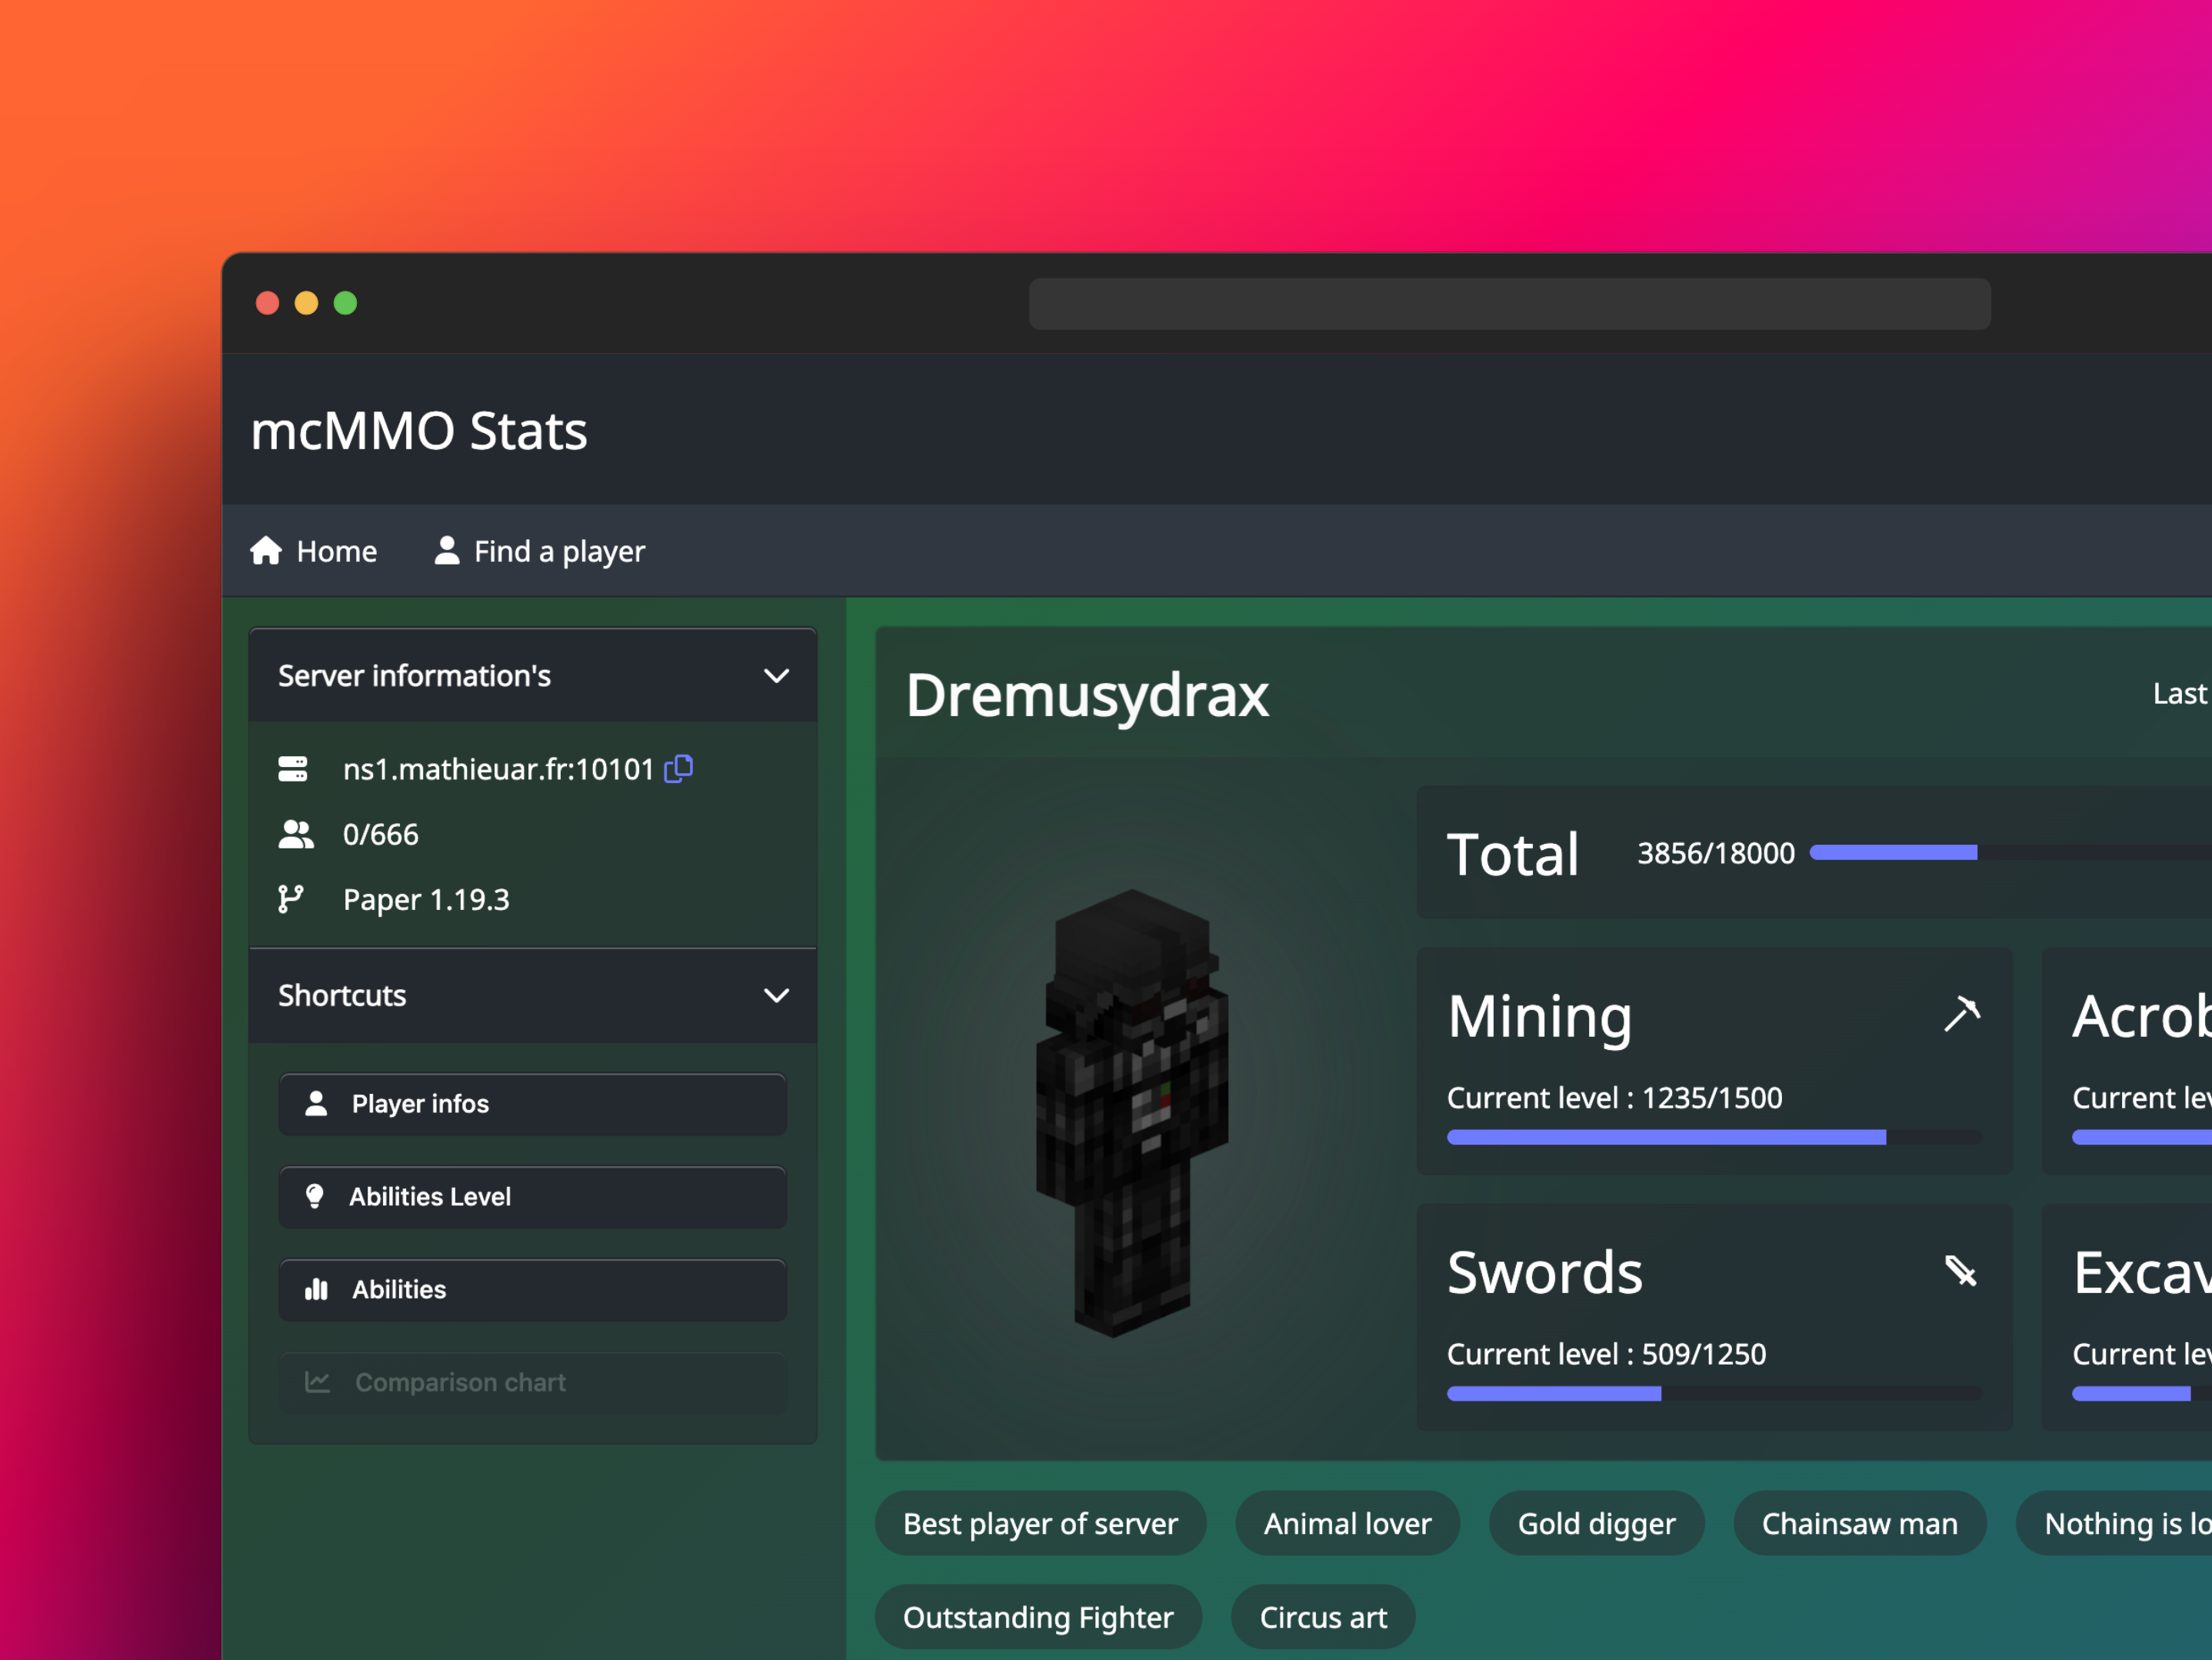Click the Find a player person icon
Screen dimensions: 2212x1660
click(x=447, y=550)
